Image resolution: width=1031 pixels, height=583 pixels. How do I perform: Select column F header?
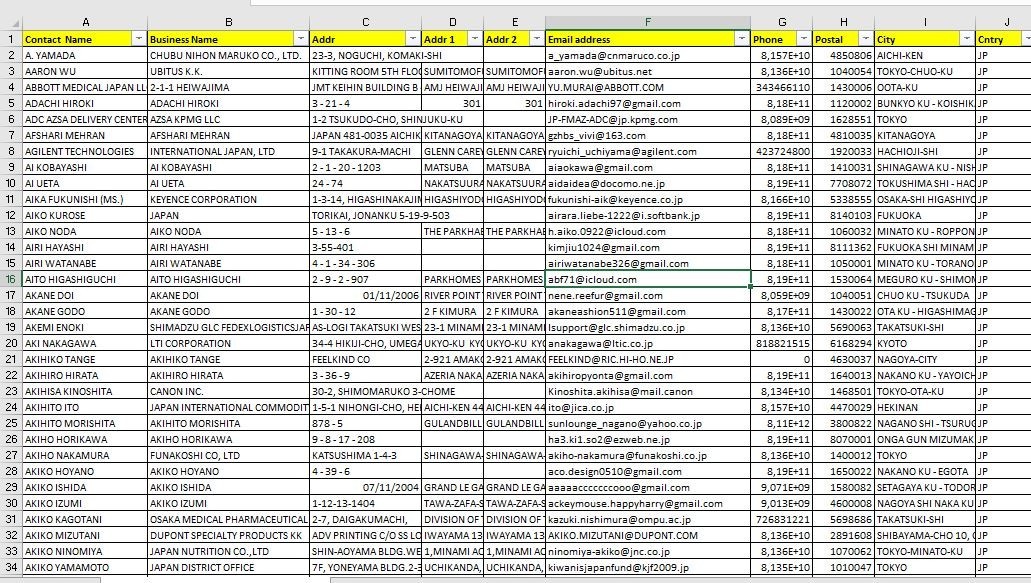648,22
